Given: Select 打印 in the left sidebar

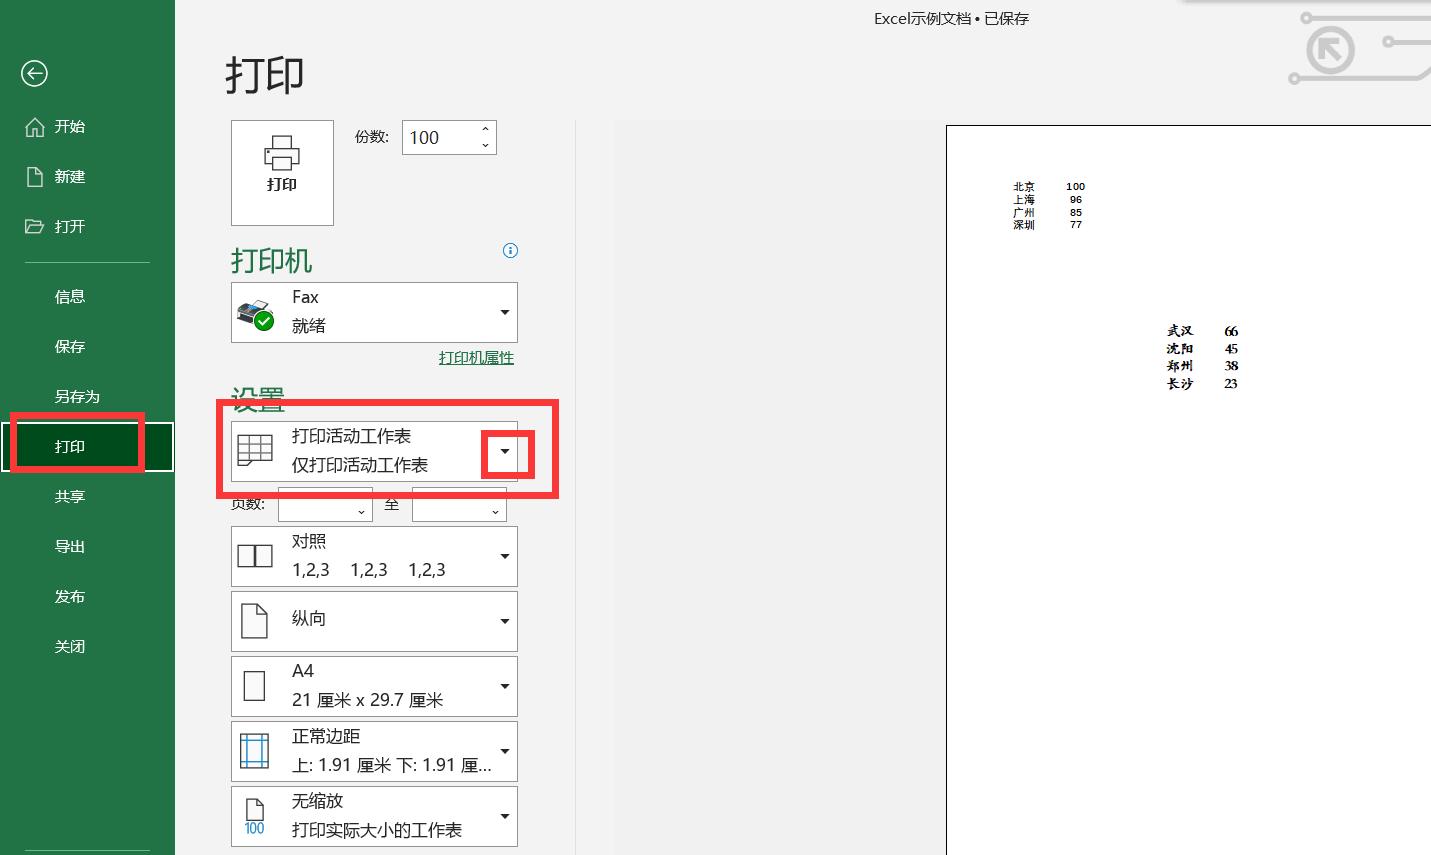Looking at the screenshot, I should (70, 445).
